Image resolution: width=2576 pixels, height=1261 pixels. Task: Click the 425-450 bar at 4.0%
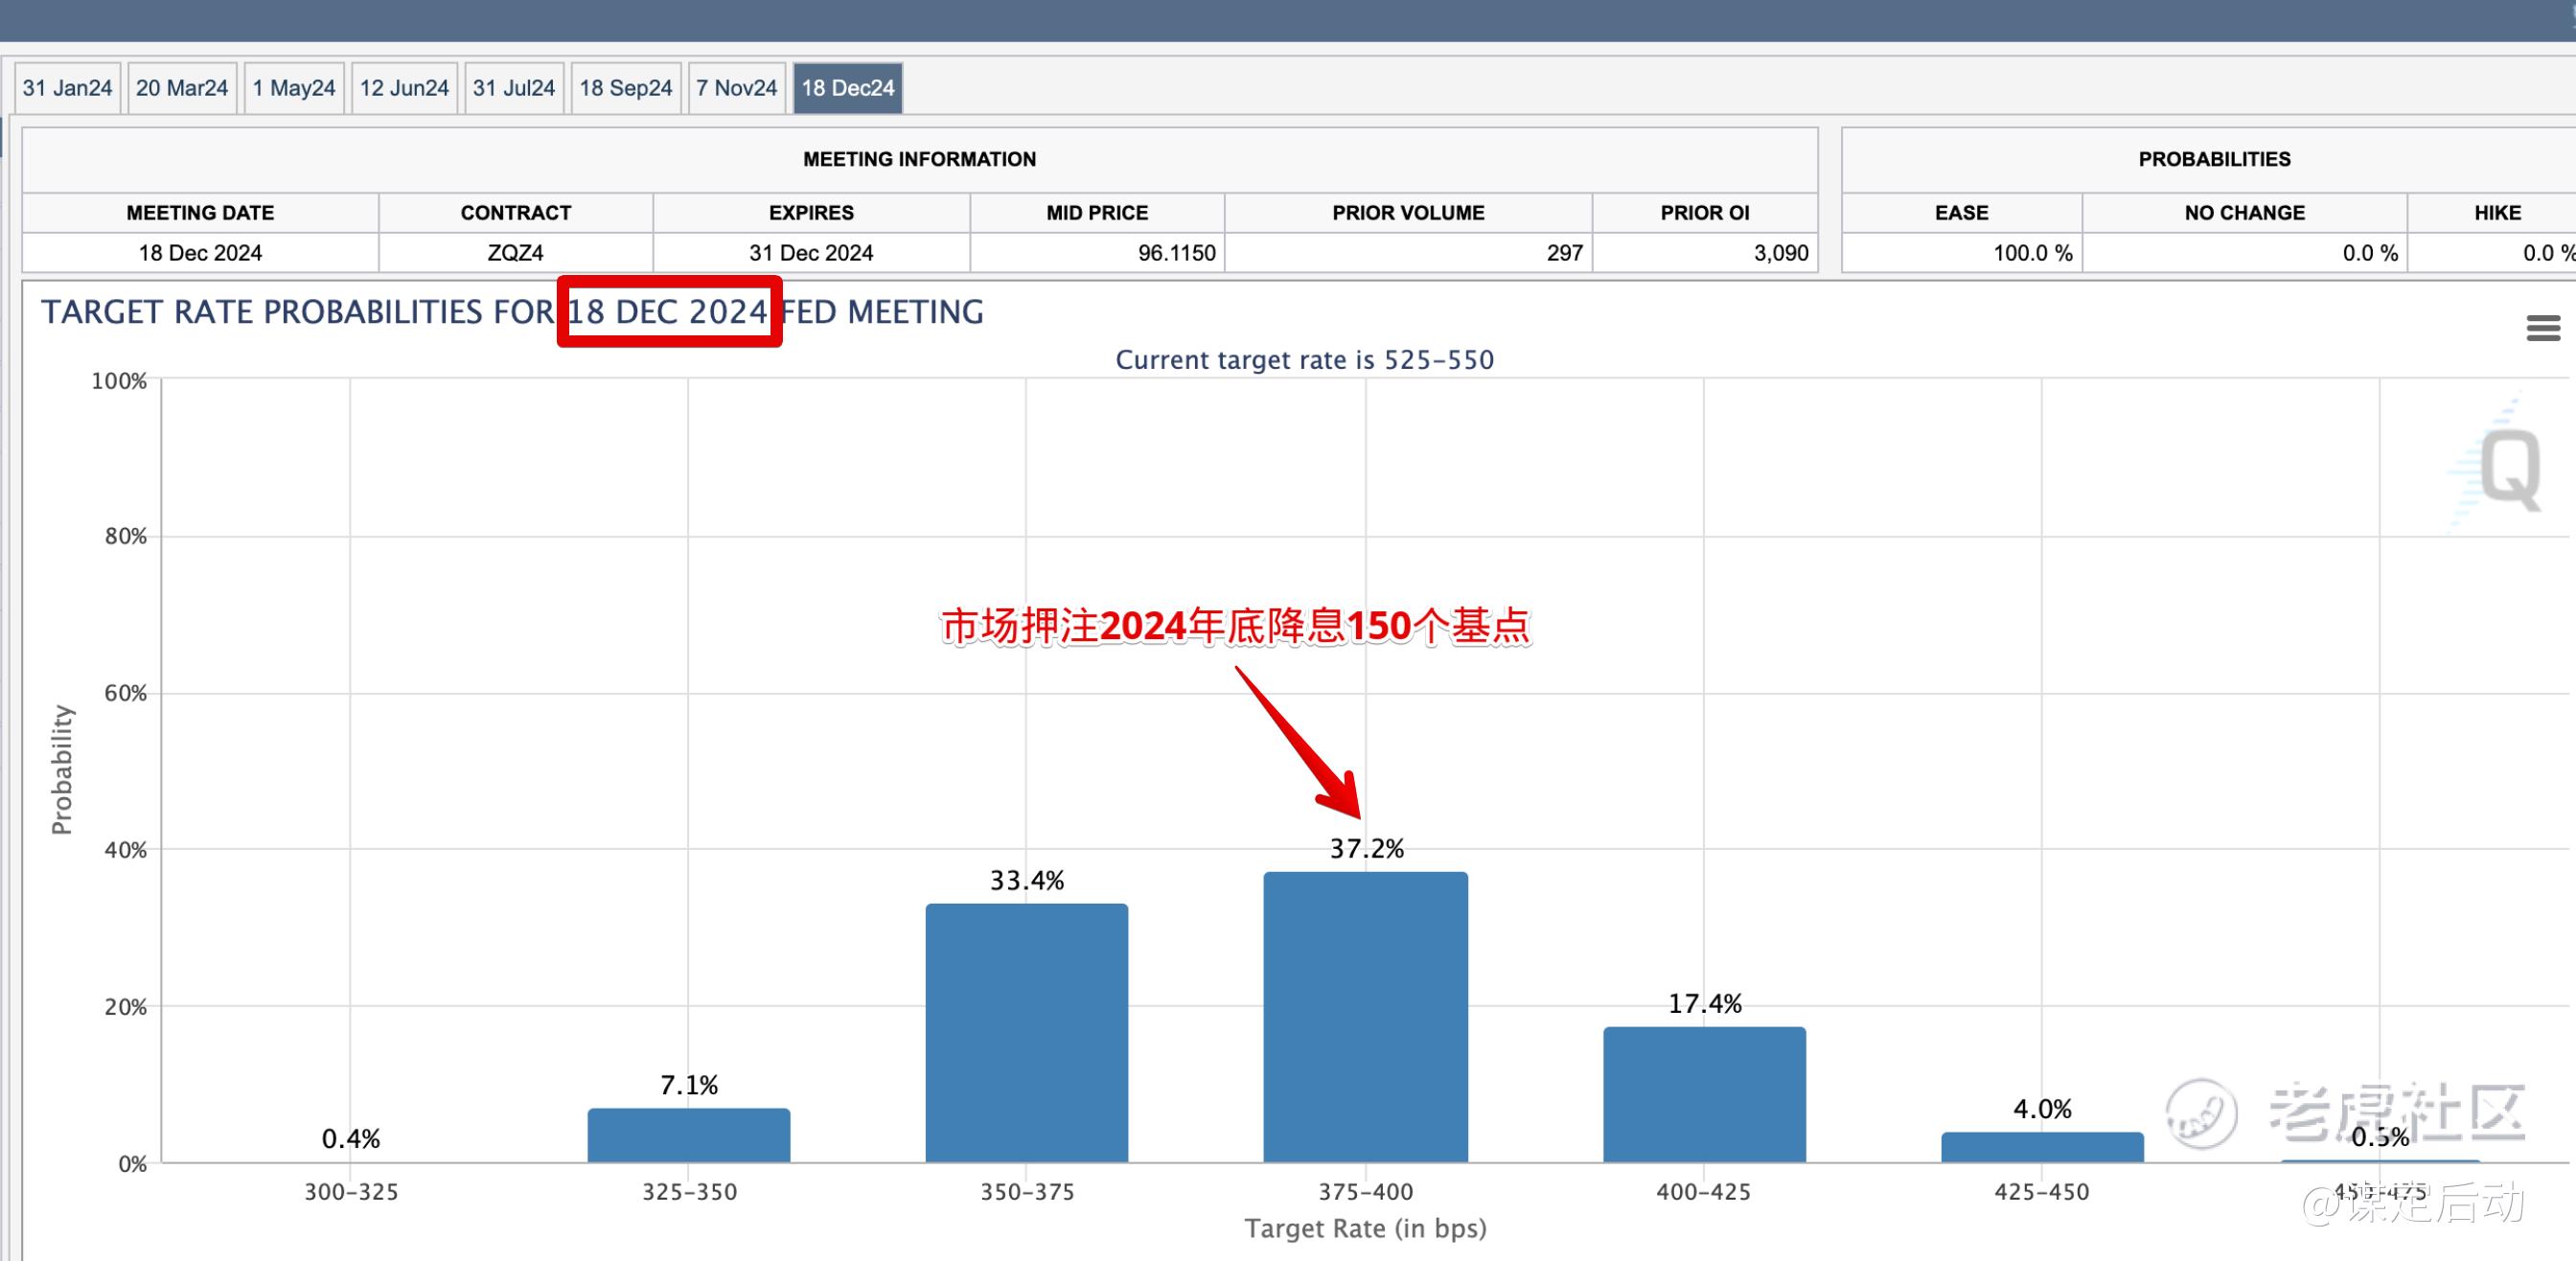click(x=2042, y=1146)
